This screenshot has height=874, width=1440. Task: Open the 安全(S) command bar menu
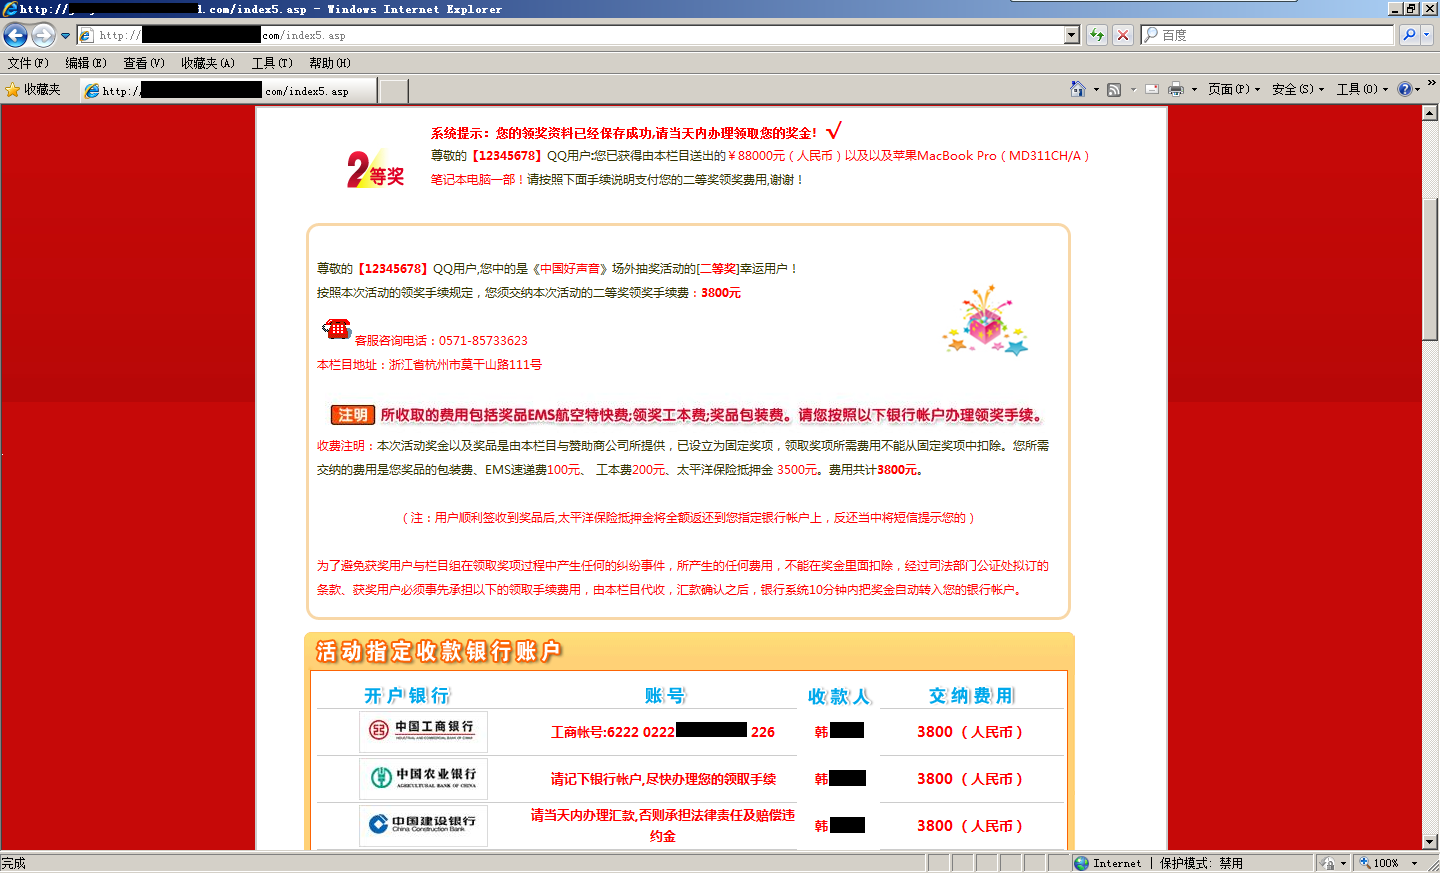[x=1298, y=89]
